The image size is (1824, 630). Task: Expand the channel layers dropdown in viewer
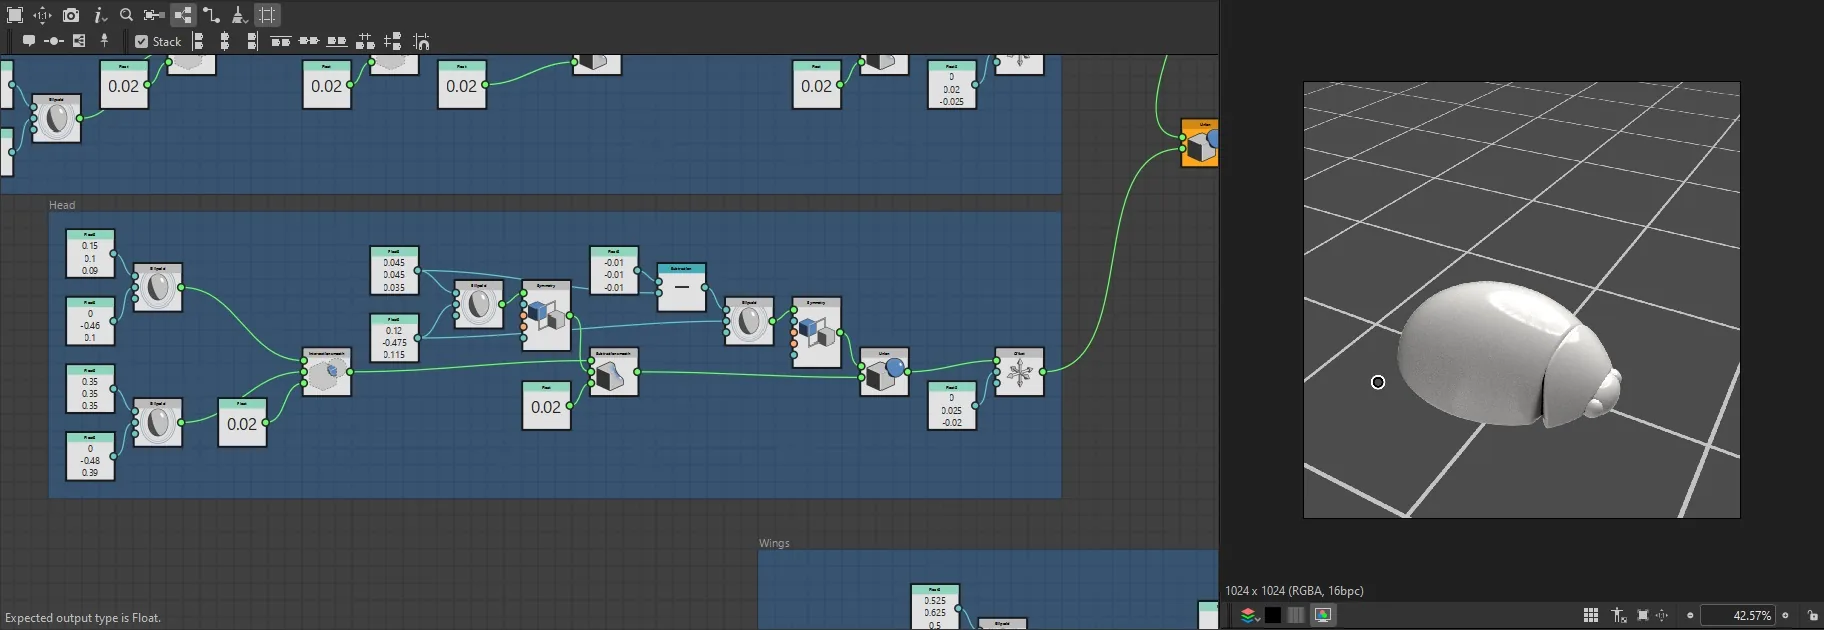pyautogui.click(x=1249, y=615)
